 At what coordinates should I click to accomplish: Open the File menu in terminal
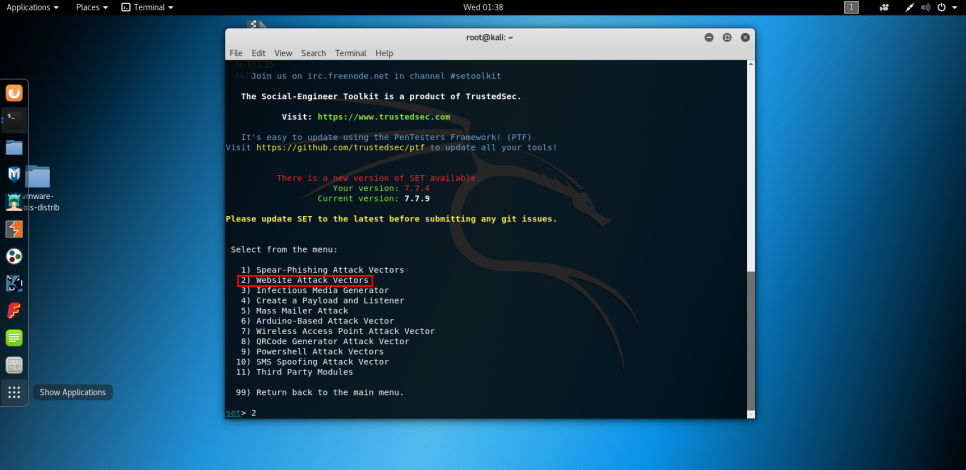click(236, 53)
